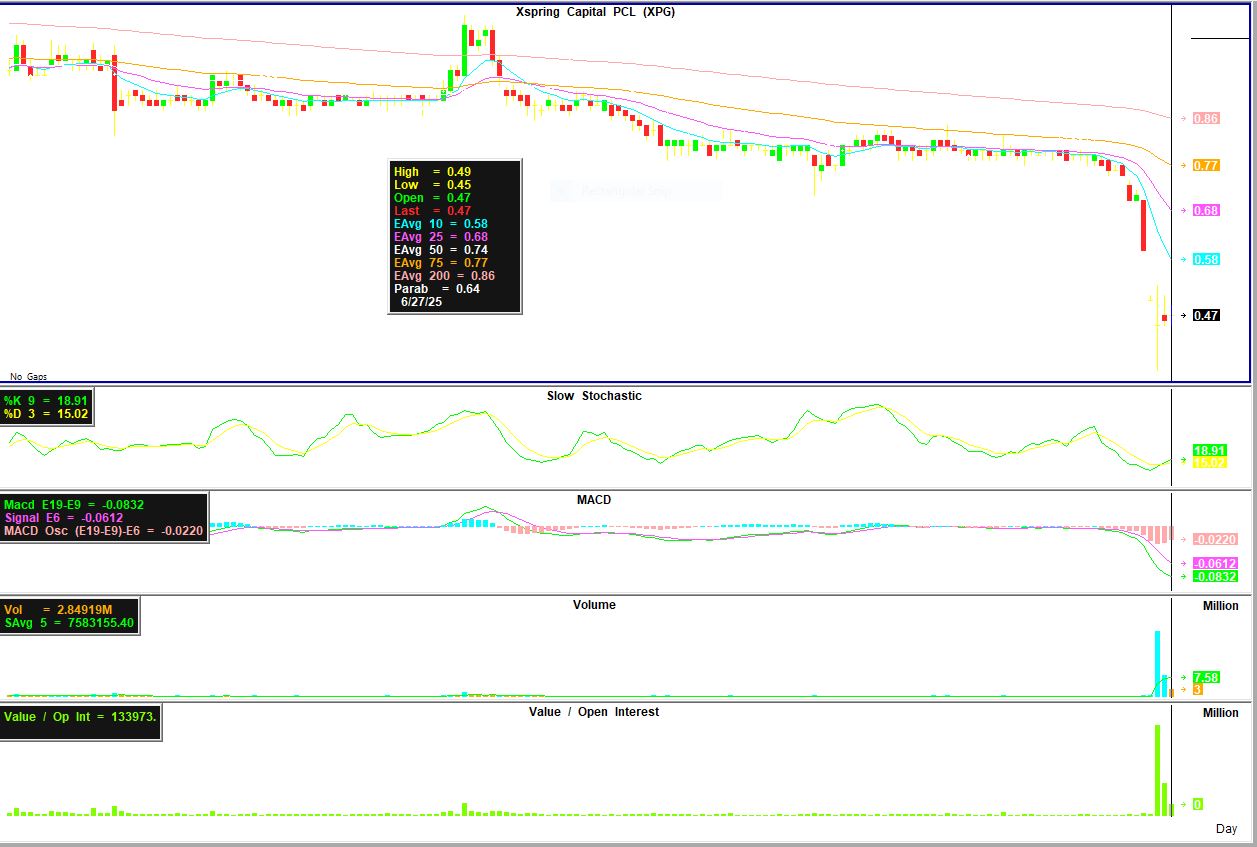The width and height of the screenshot is (1257, 847).
Task: Select the Low = 0.45 row in data box
Action: point(432,185)
